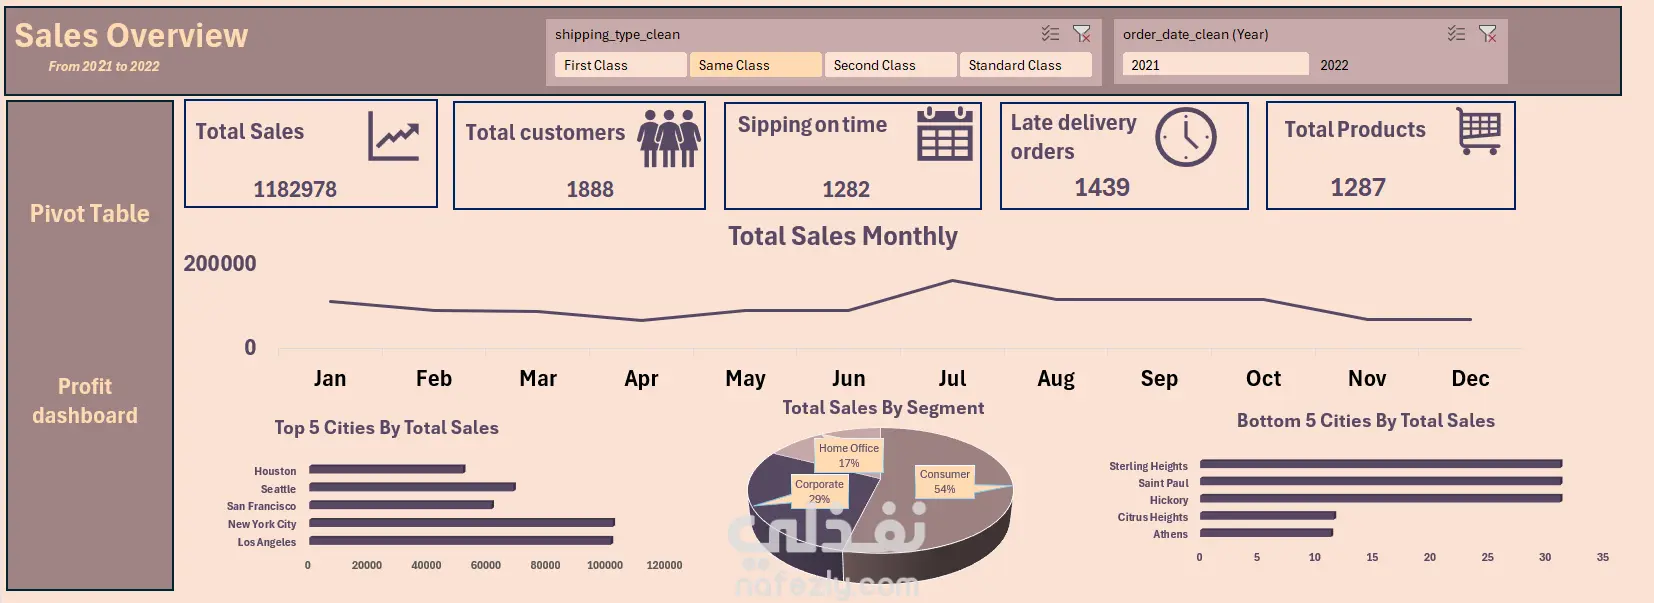Select the Los Angeles bar label
This screenshot has width=1654, height=603.
267,542
